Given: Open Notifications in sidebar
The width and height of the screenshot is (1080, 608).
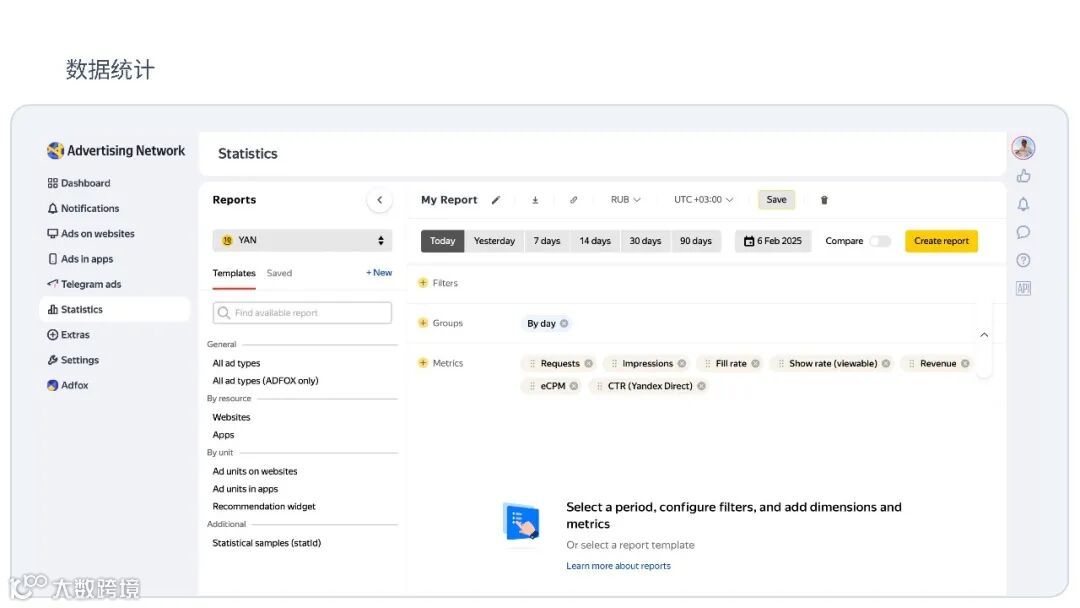Looking at the screenshot, I should (83, 209).
